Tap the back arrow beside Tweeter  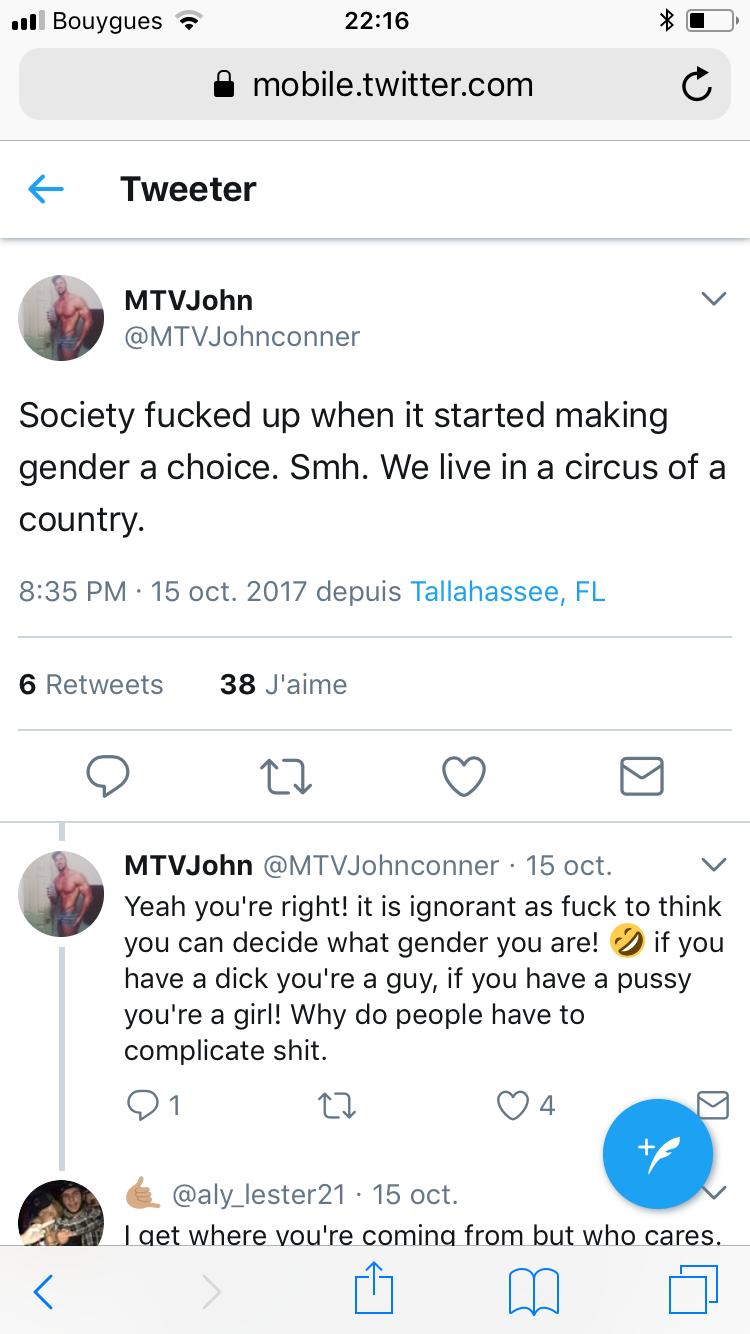click(x=46, y=189)
